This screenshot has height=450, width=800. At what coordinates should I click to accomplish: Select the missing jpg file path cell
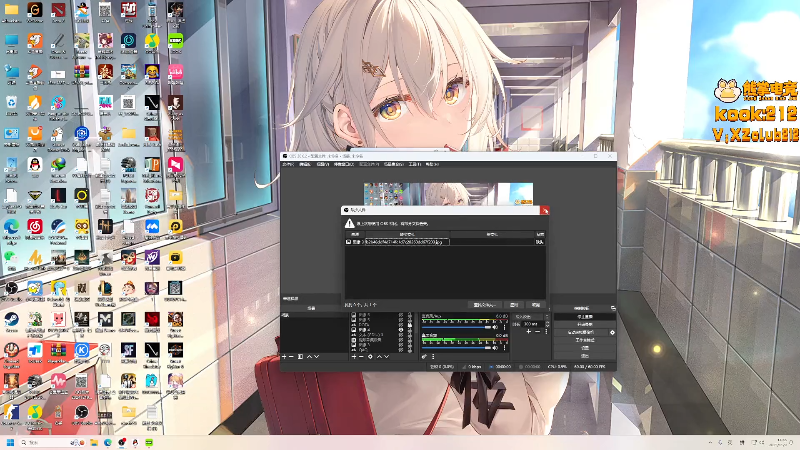click(407, 242)
